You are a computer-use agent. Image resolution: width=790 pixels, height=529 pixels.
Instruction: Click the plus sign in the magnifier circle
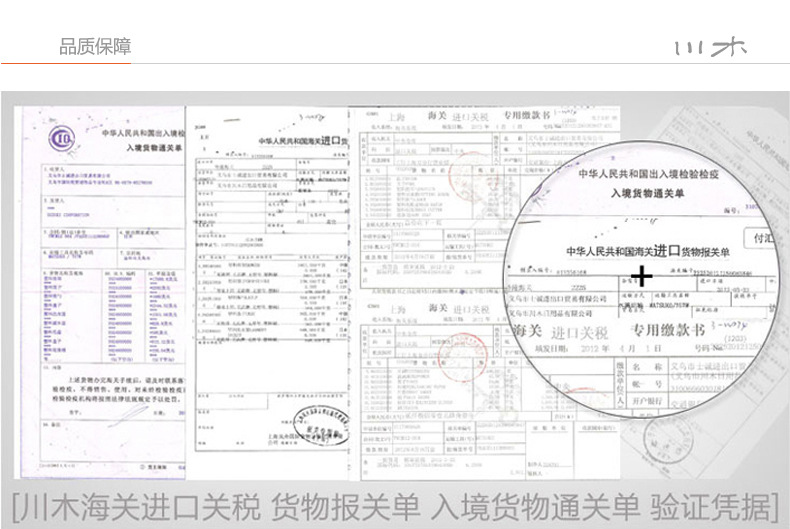tap(641, 276)
